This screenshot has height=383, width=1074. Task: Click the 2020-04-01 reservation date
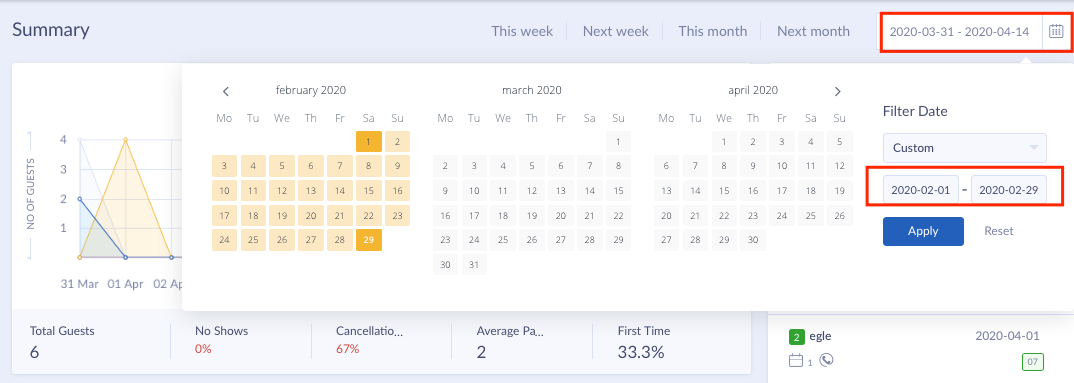[1007, 336]
